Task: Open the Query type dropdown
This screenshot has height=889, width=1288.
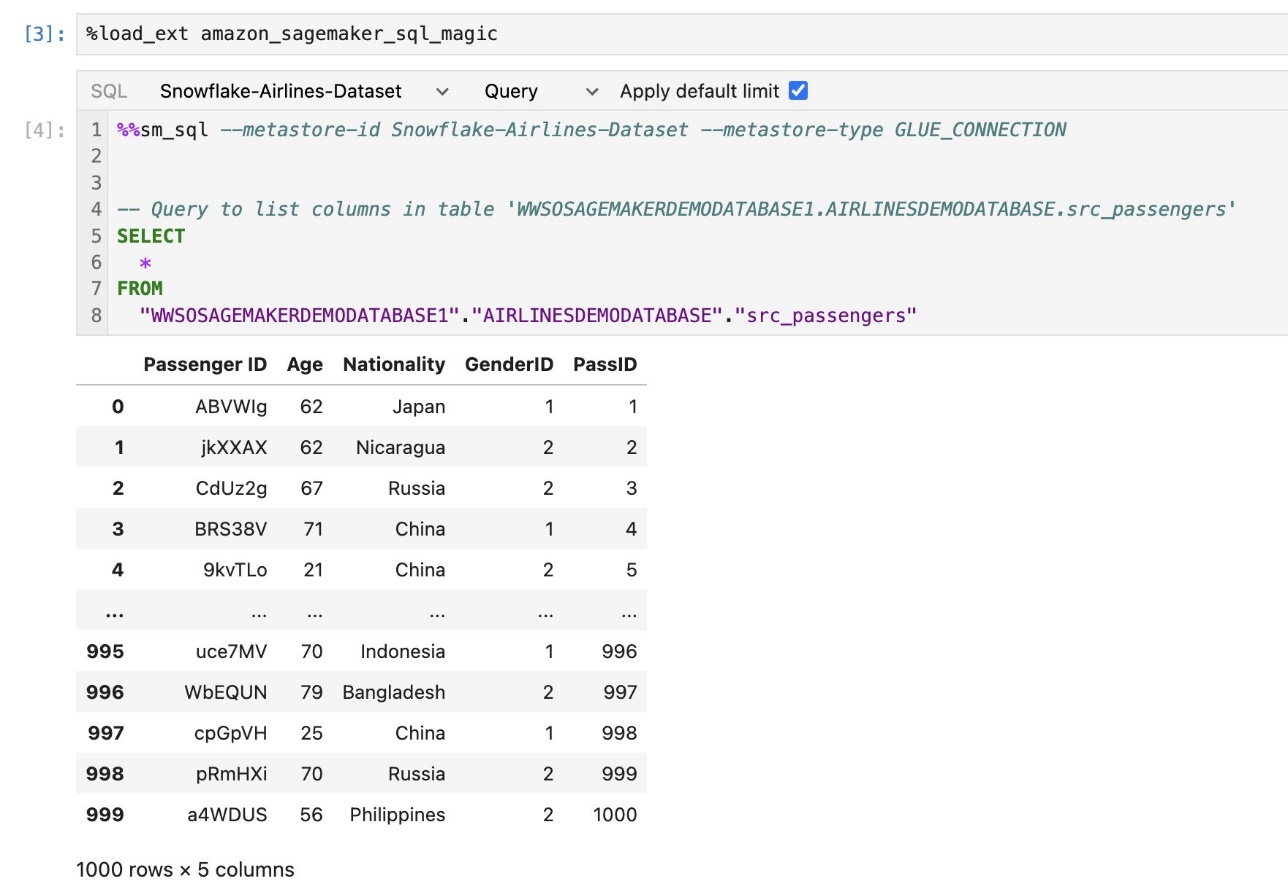Action: click(x=541, y=91)
